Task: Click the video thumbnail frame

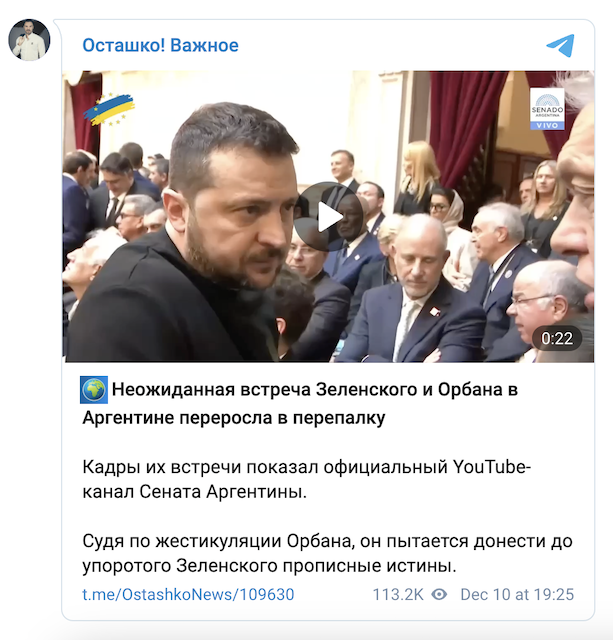Action: tap(328, 216)
